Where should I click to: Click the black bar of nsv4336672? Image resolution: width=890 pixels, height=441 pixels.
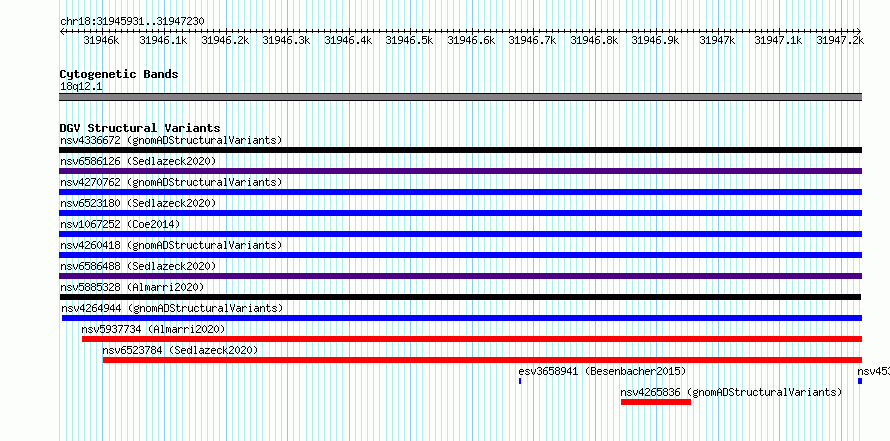pos(460,150)
